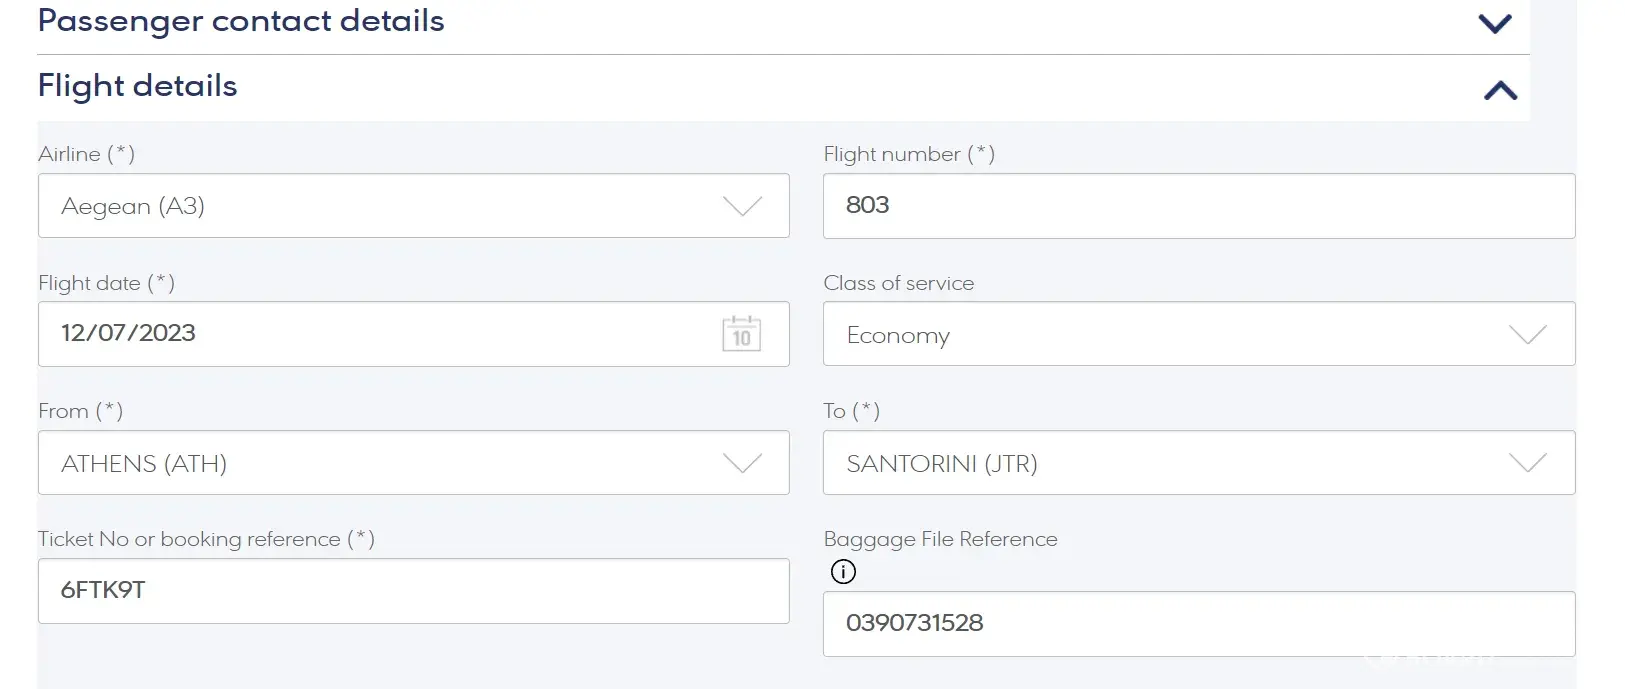The height and width of the screenshot is (689, 1625).
Task: Click the Passenger contact details section title
Action: pyautogui.click(x=241, y=21)
